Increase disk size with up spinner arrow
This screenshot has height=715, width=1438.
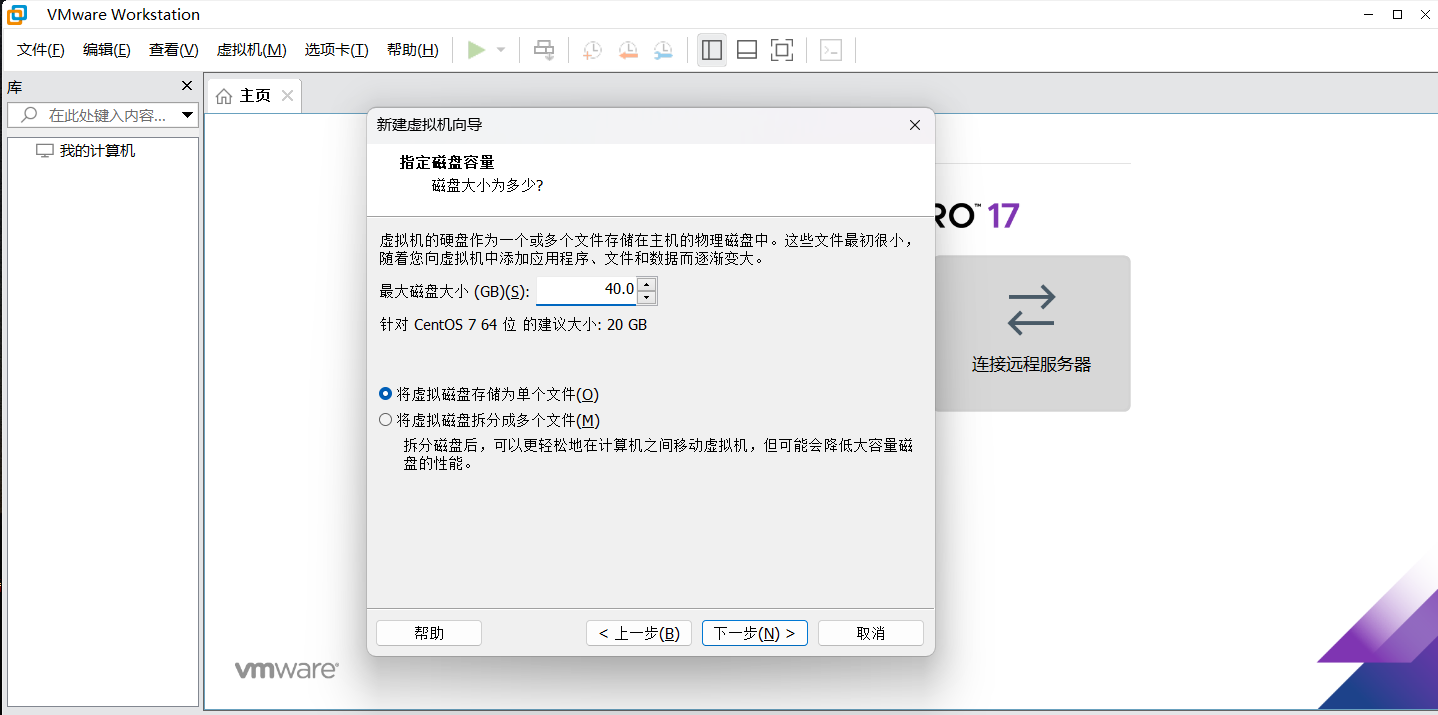(646, 284)
